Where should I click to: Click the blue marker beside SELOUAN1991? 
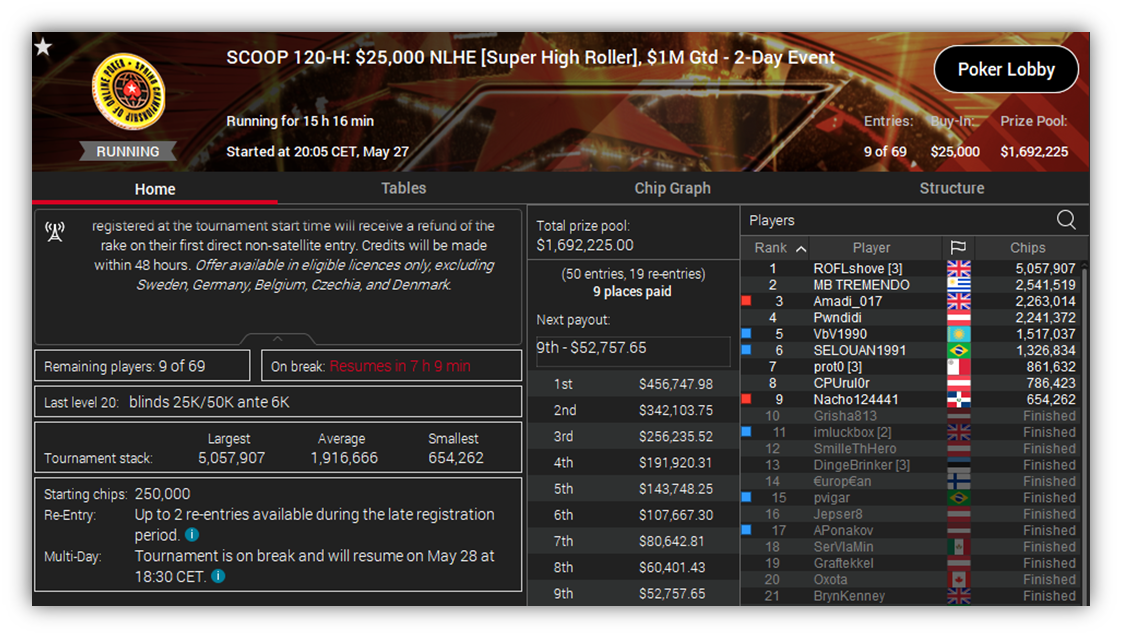click(x=746, y=350)
